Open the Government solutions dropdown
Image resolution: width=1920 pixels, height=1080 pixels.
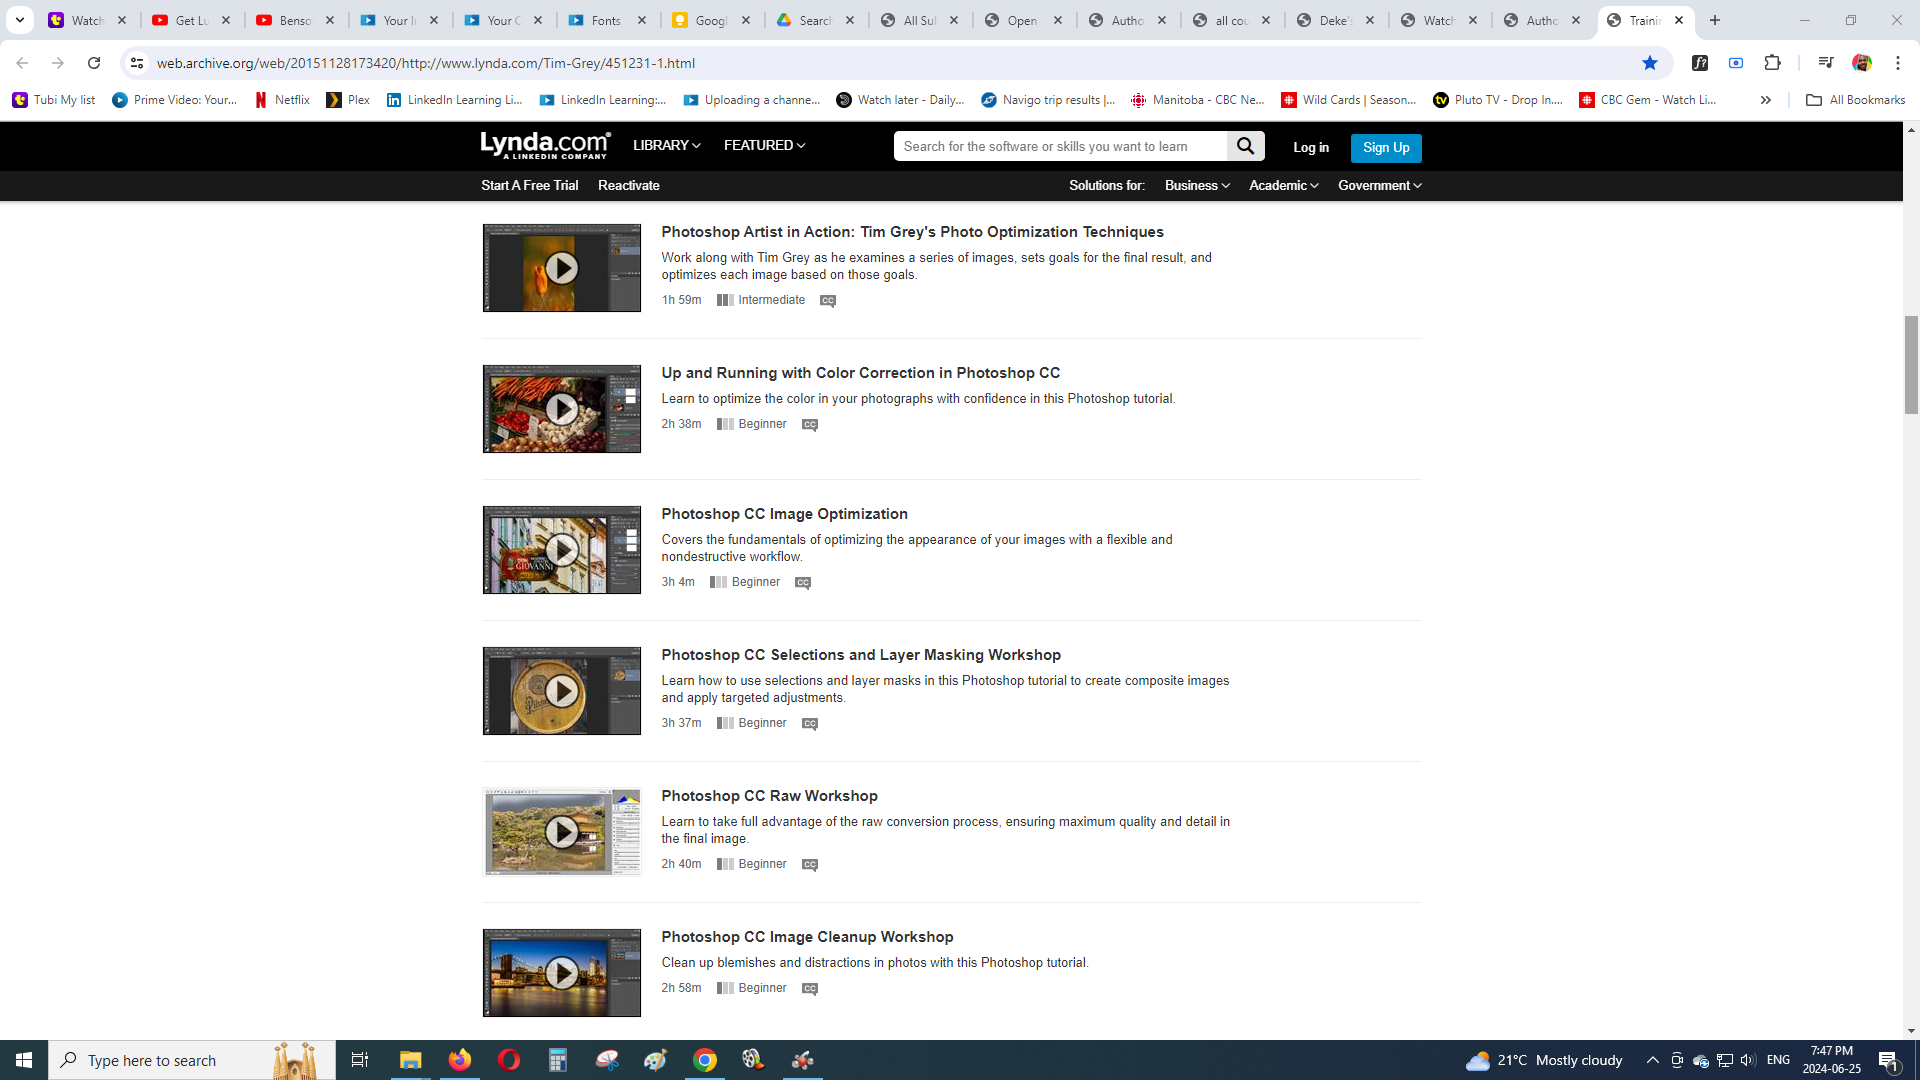point(1379,185)
